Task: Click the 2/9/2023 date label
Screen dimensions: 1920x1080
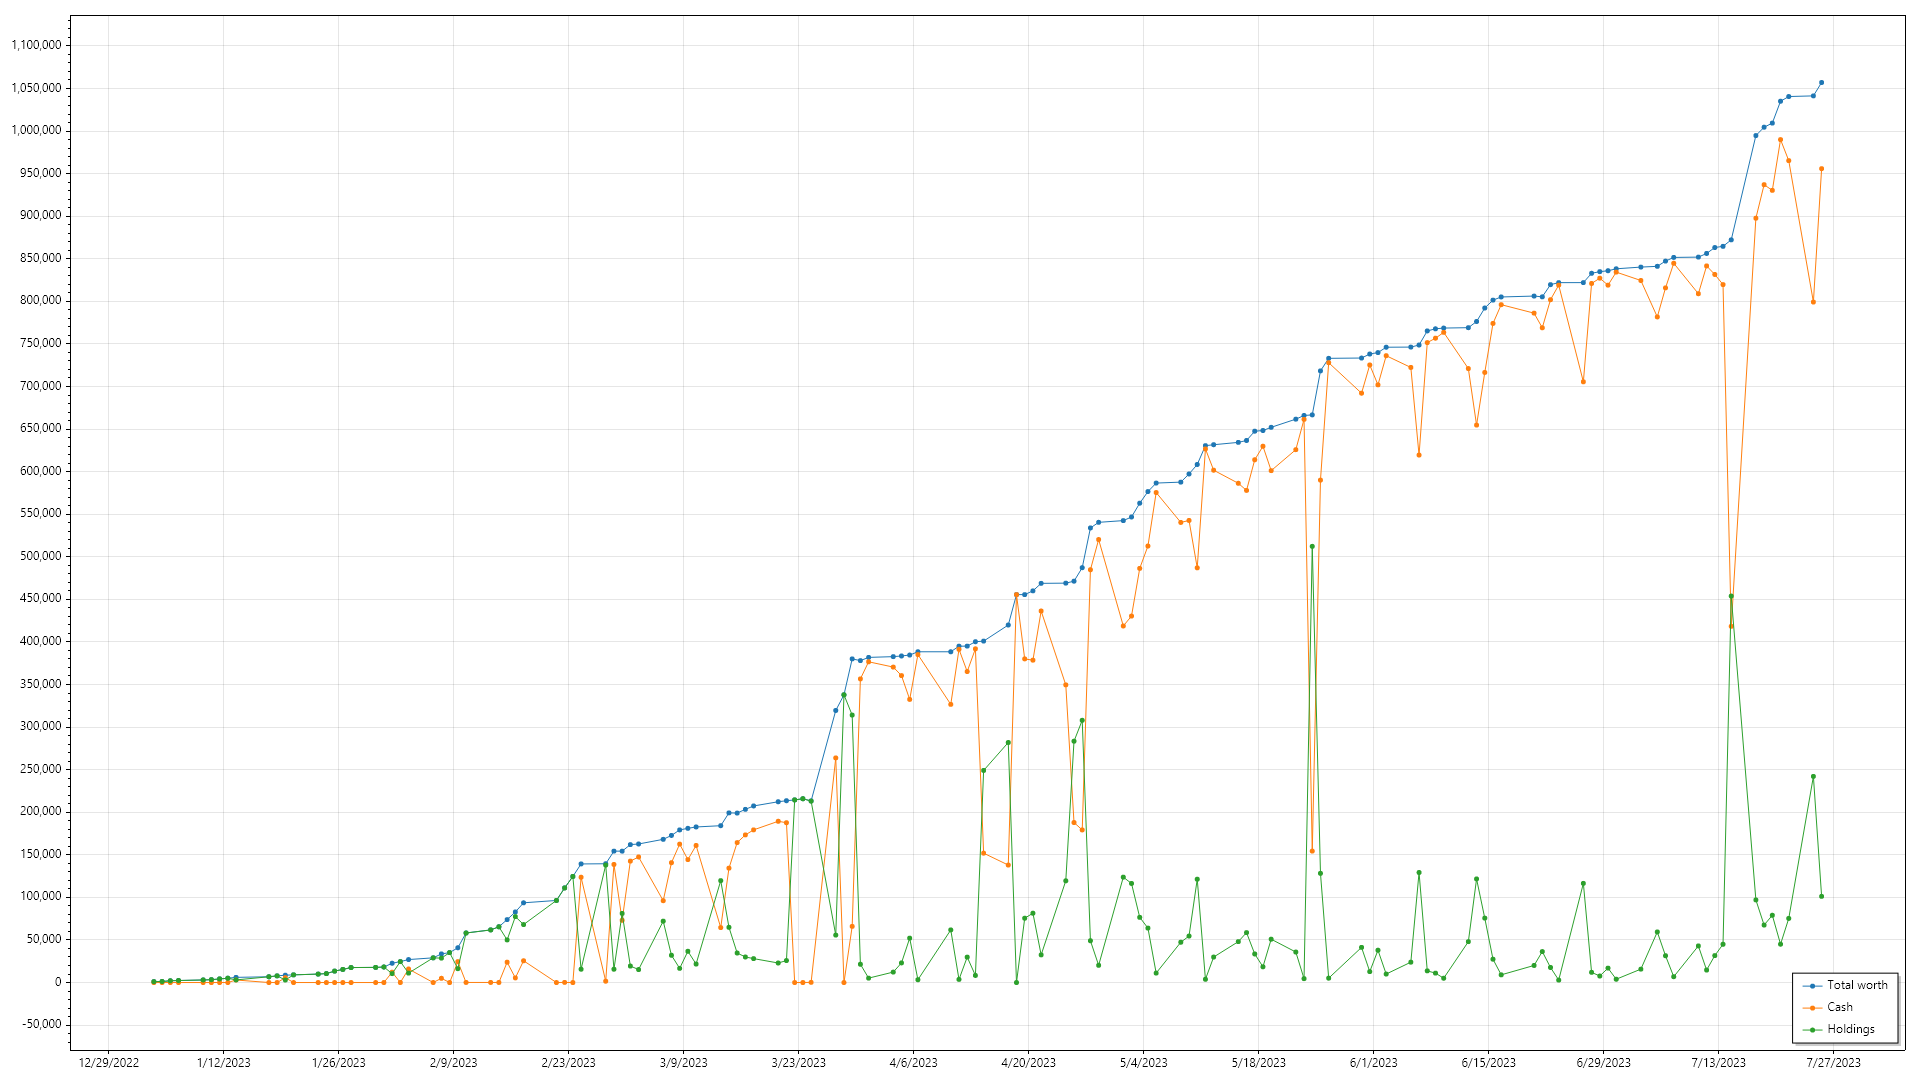Action: pos(453,1063)
